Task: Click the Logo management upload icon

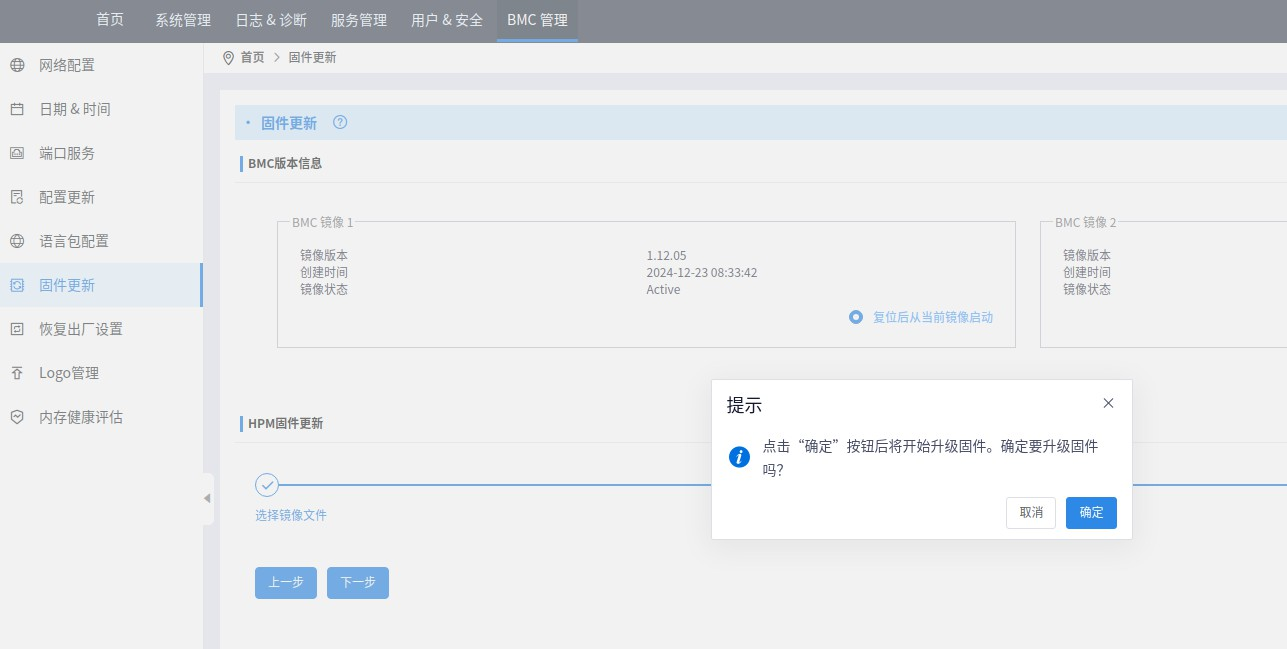Action: 17,373
